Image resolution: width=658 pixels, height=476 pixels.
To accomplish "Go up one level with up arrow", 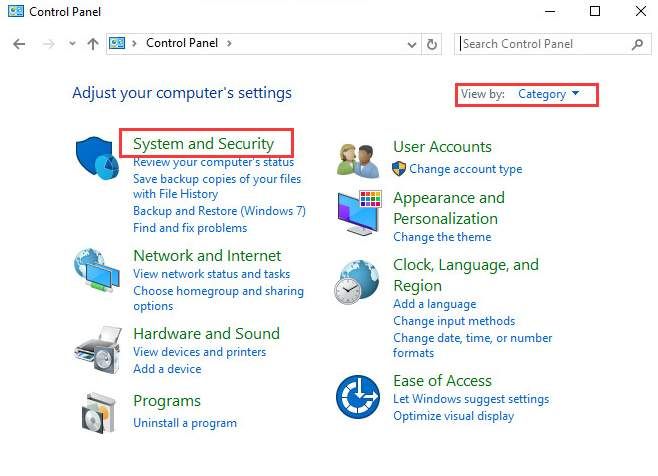I will [x=93, y=44].
